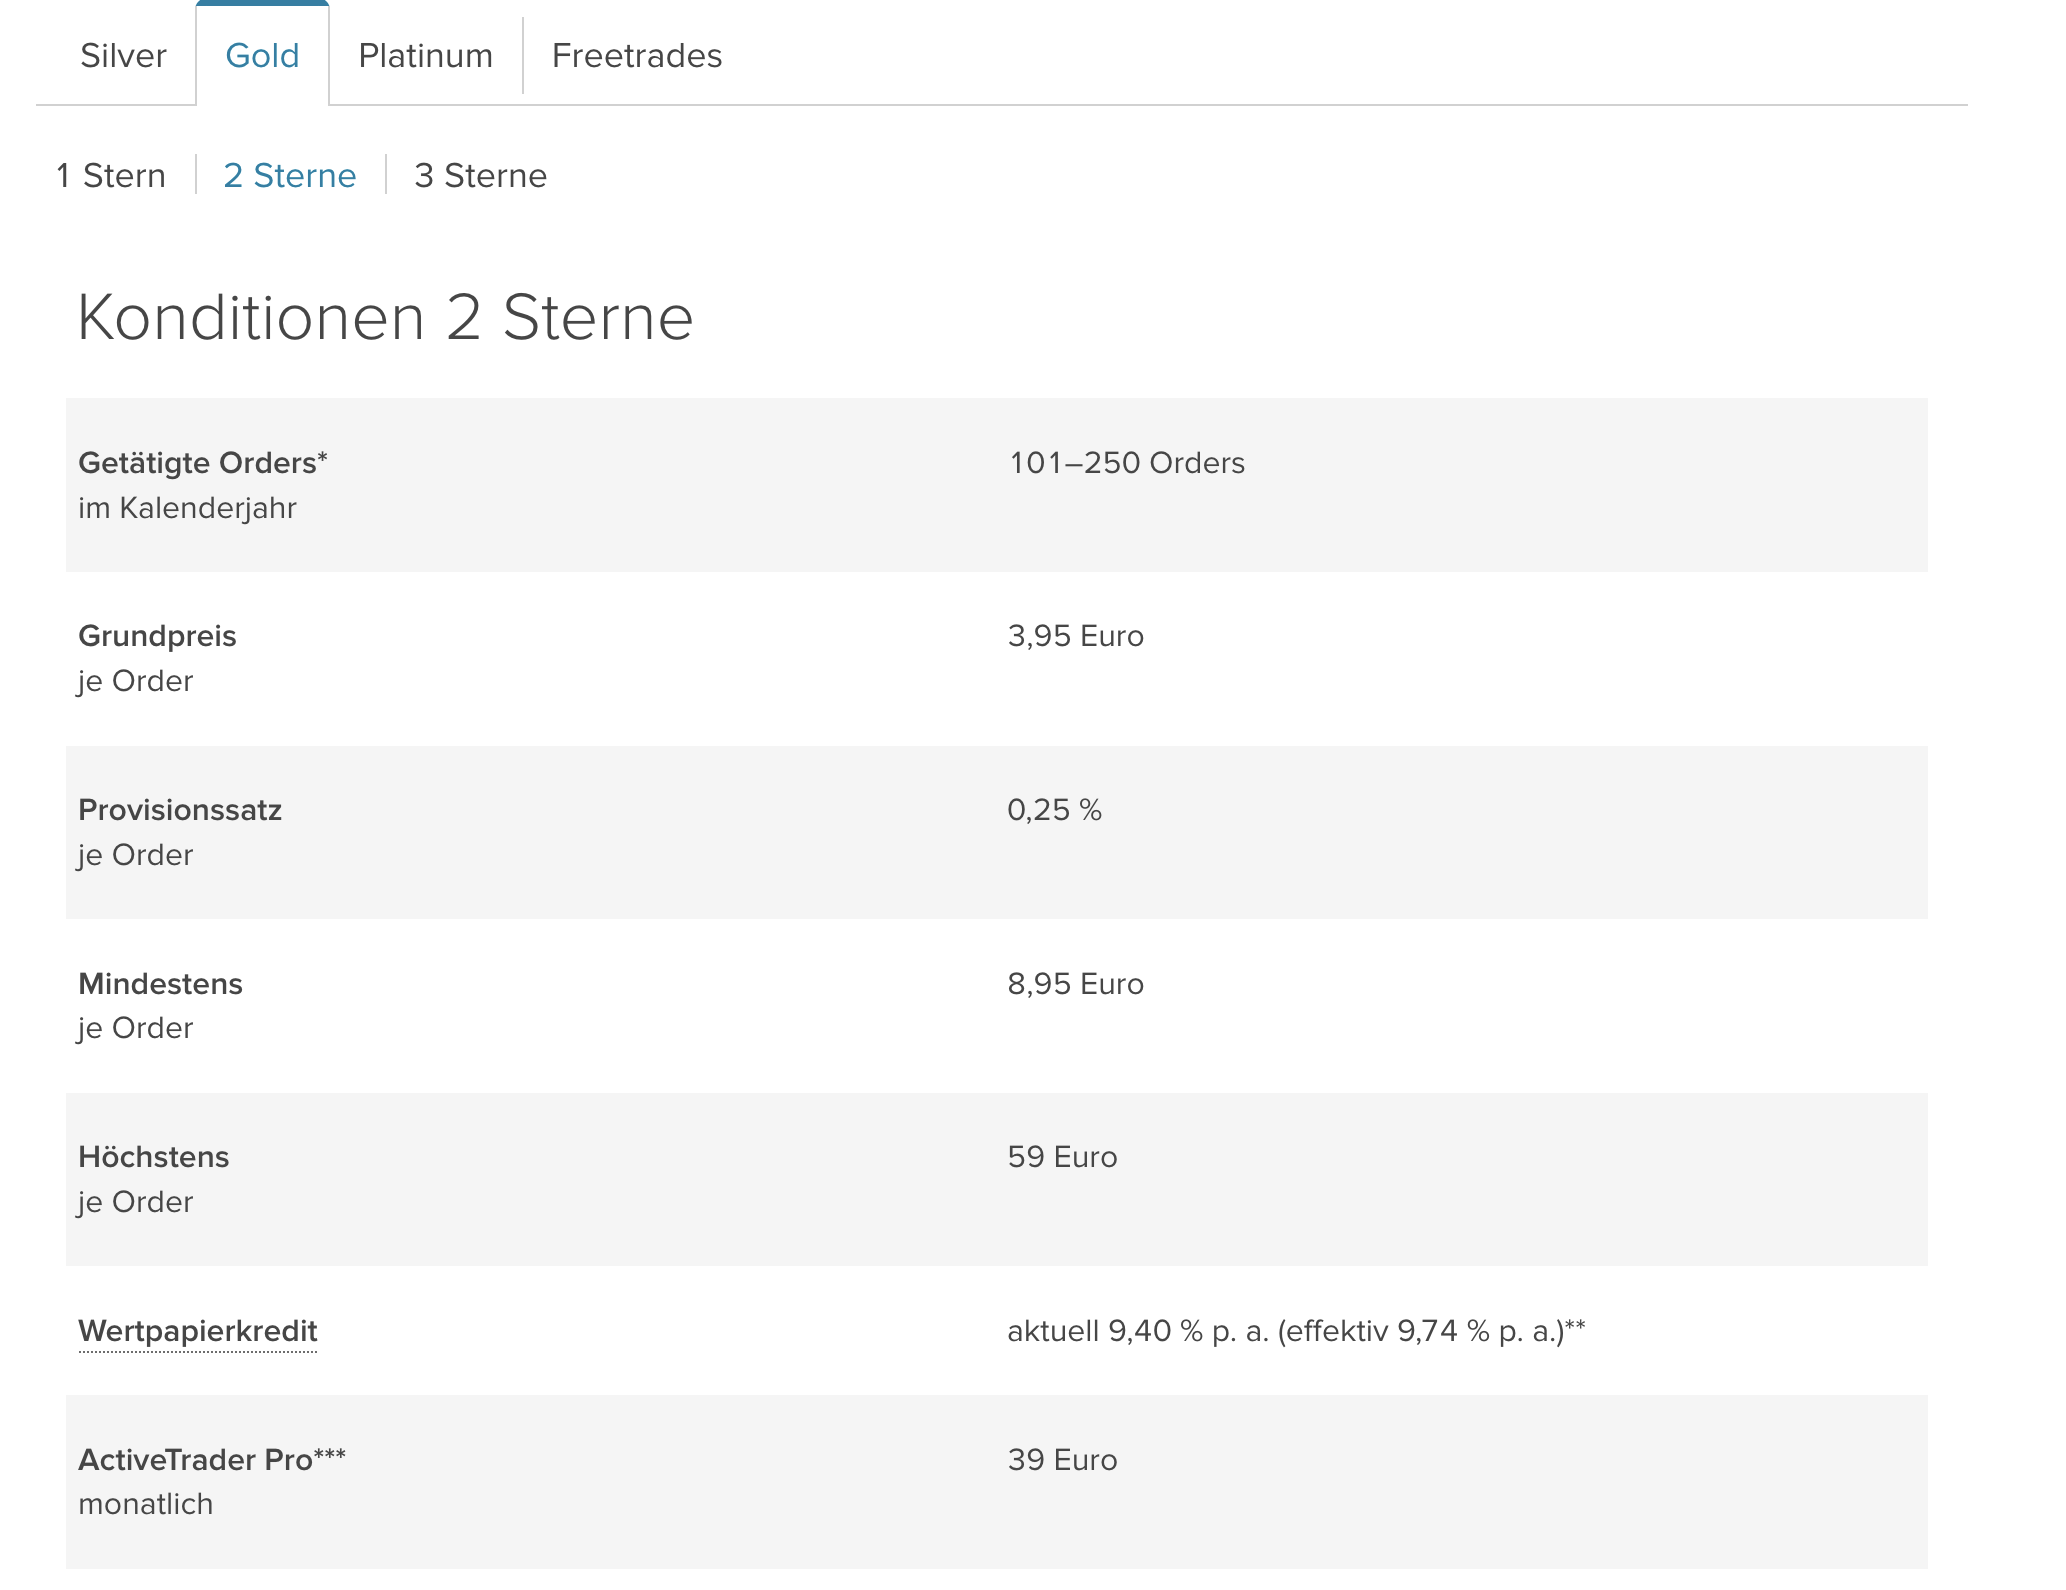The width and height of the screenshot is (2066, 1590).
Task: Click the 3,95 Euro value
Action: [x=1075, y=636]
